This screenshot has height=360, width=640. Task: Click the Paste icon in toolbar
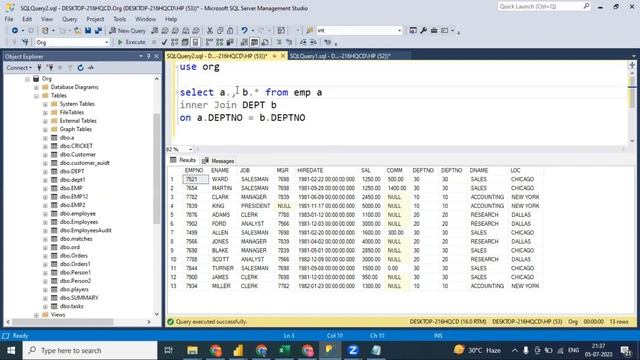pyautogui.click(x=230, y=31)
